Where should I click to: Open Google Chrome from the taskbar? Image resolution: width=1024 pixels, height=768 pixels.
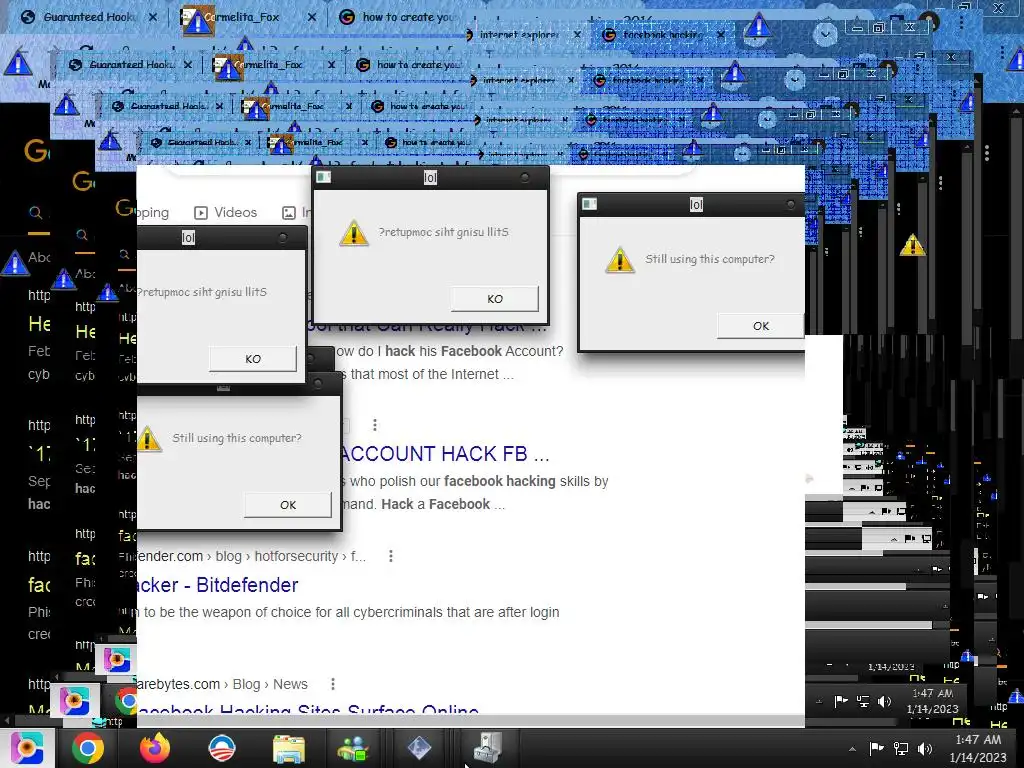click(88, 748)
